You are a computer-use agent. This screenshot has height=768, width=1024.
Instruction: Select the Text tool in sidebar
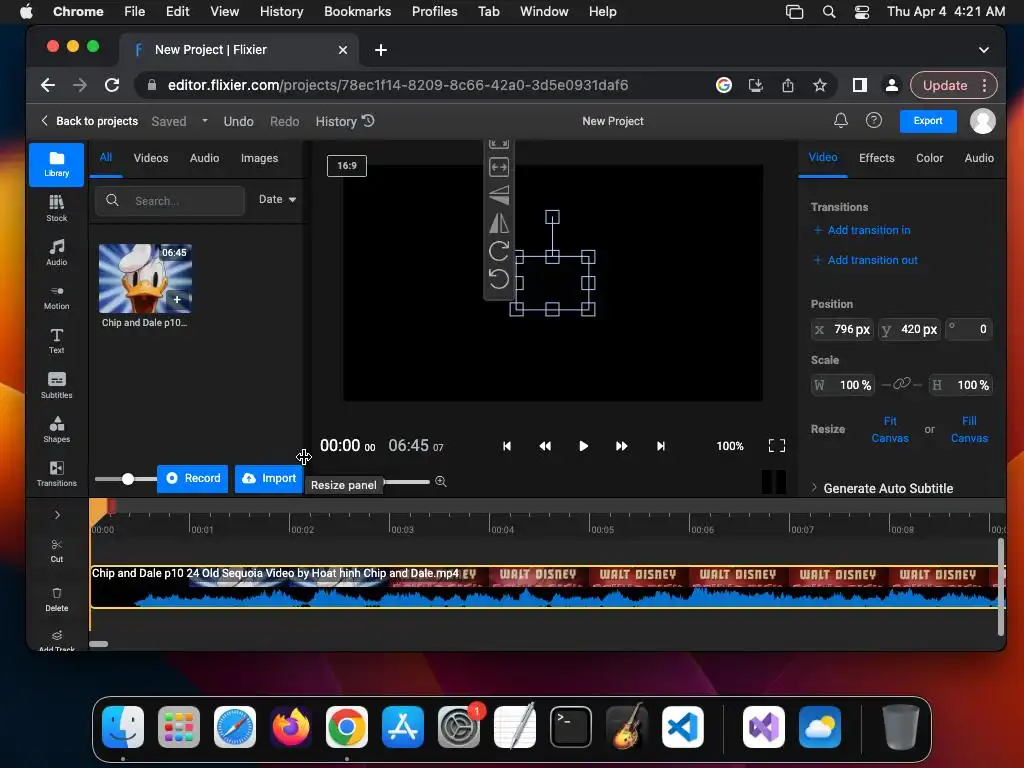click(56, 341)
